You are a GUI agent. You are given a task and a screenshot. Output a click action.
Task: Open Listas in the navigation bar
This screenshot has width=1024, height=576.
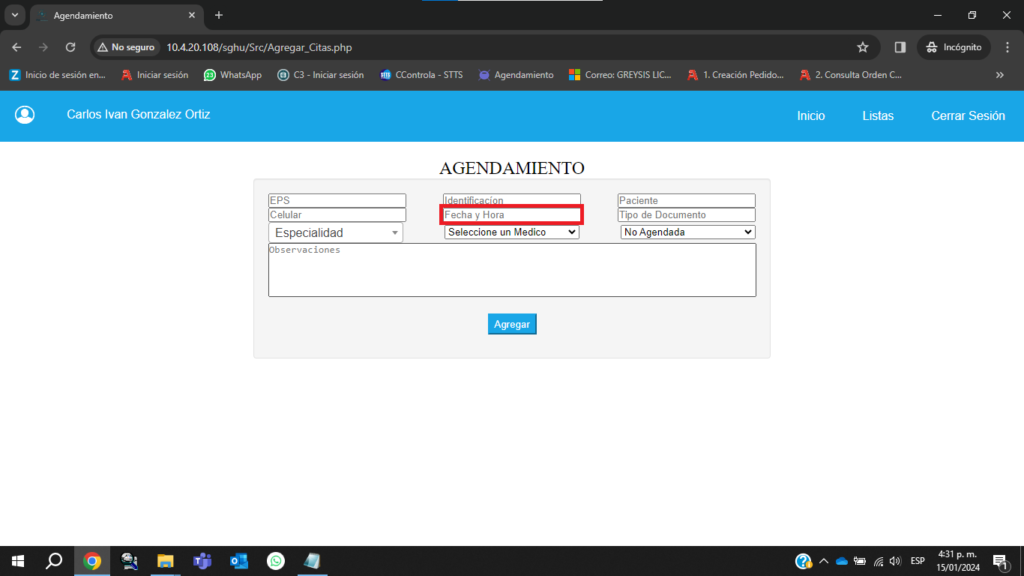(x=877, y=116)
